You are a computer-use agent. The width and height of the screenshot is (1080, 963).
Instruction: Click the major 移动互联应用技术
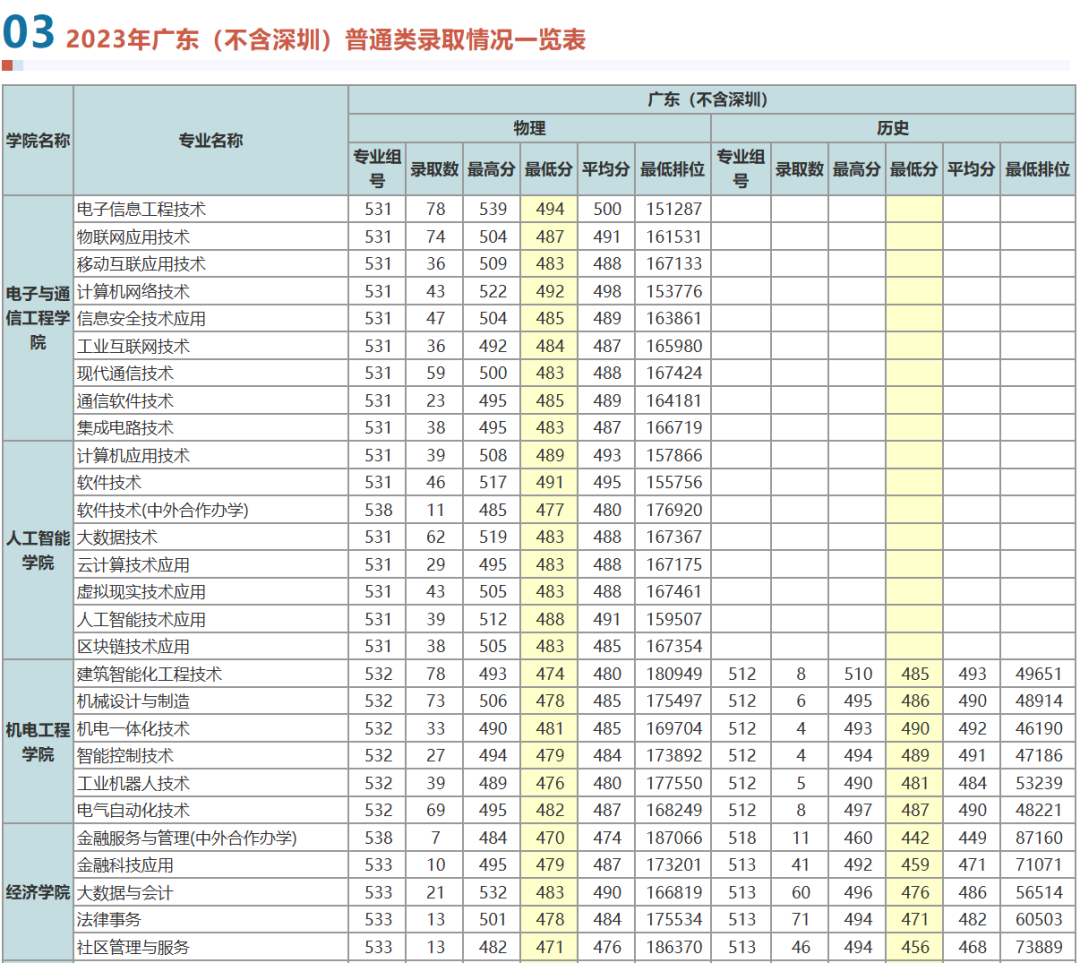pos(141,264)
